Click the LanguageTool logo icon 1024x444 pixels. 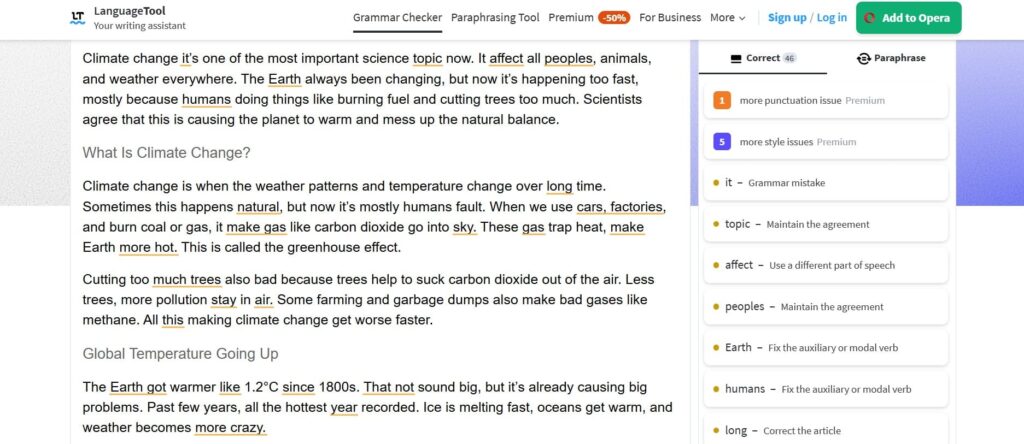[x=78, y=18]
